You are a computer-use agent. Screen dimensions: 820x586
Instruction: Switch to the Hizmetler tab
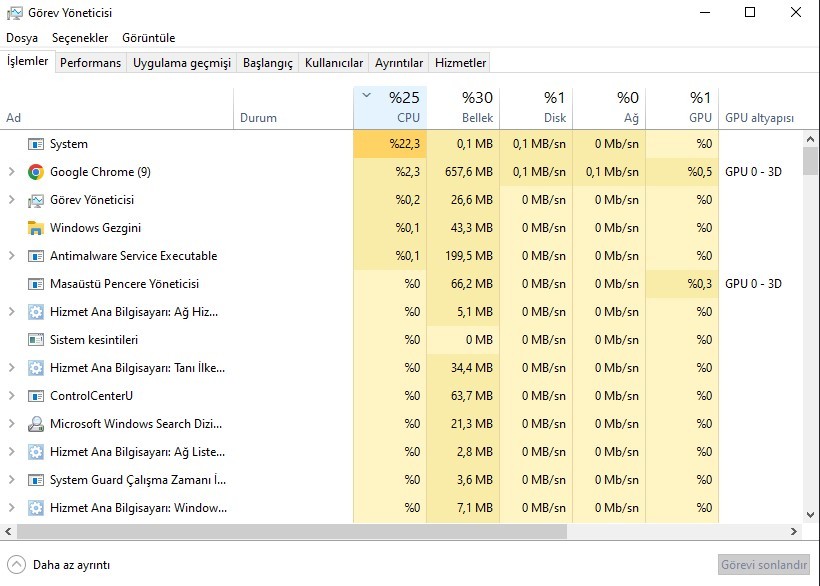coord(460,63)
